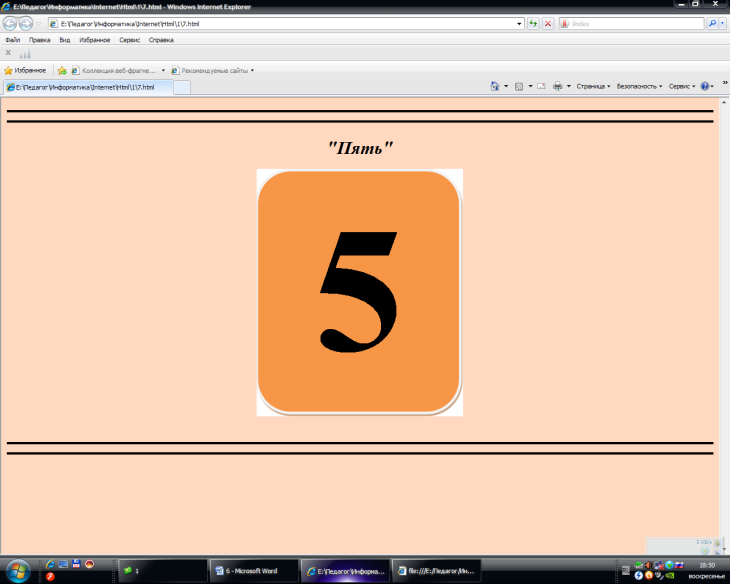Go back with the browser Back arrow
This screenshot has width=730, height=584.
click(10, 23)
